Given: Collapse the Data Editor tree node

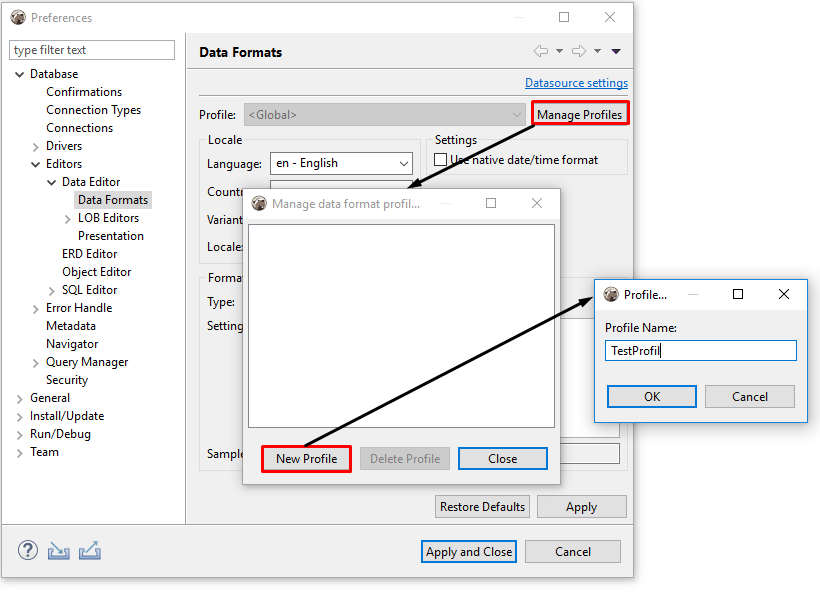Looking at the screenshot, I should coord(52,181).
